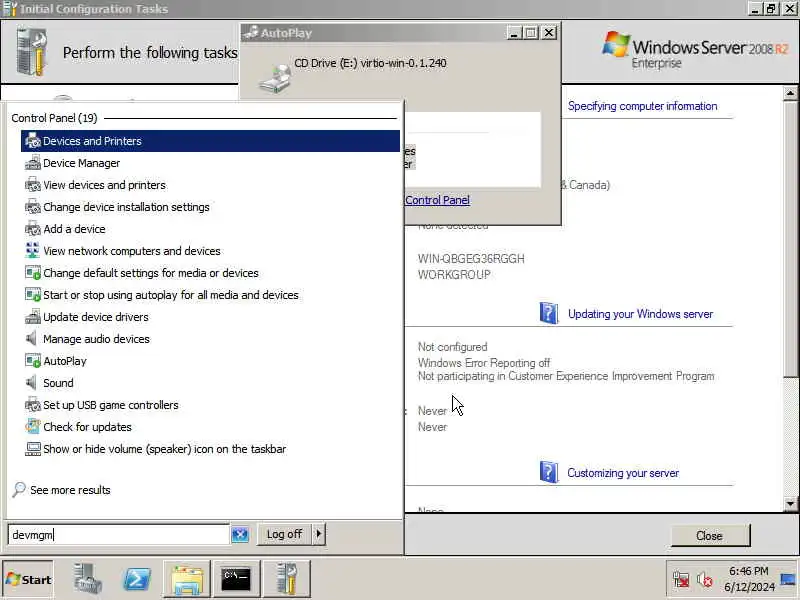This screenshot has height=600, width=800.
Task: Click the WIN-QBGEG36RGGH computer name text
Action: (x=471, y=259)
